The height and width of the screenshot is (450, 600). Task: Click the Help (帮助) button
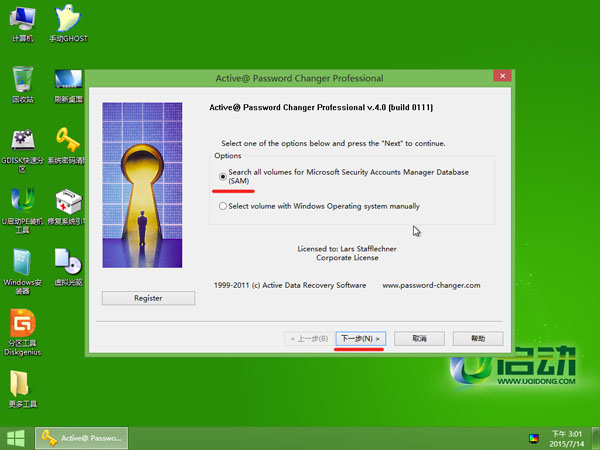coord(478,339)
